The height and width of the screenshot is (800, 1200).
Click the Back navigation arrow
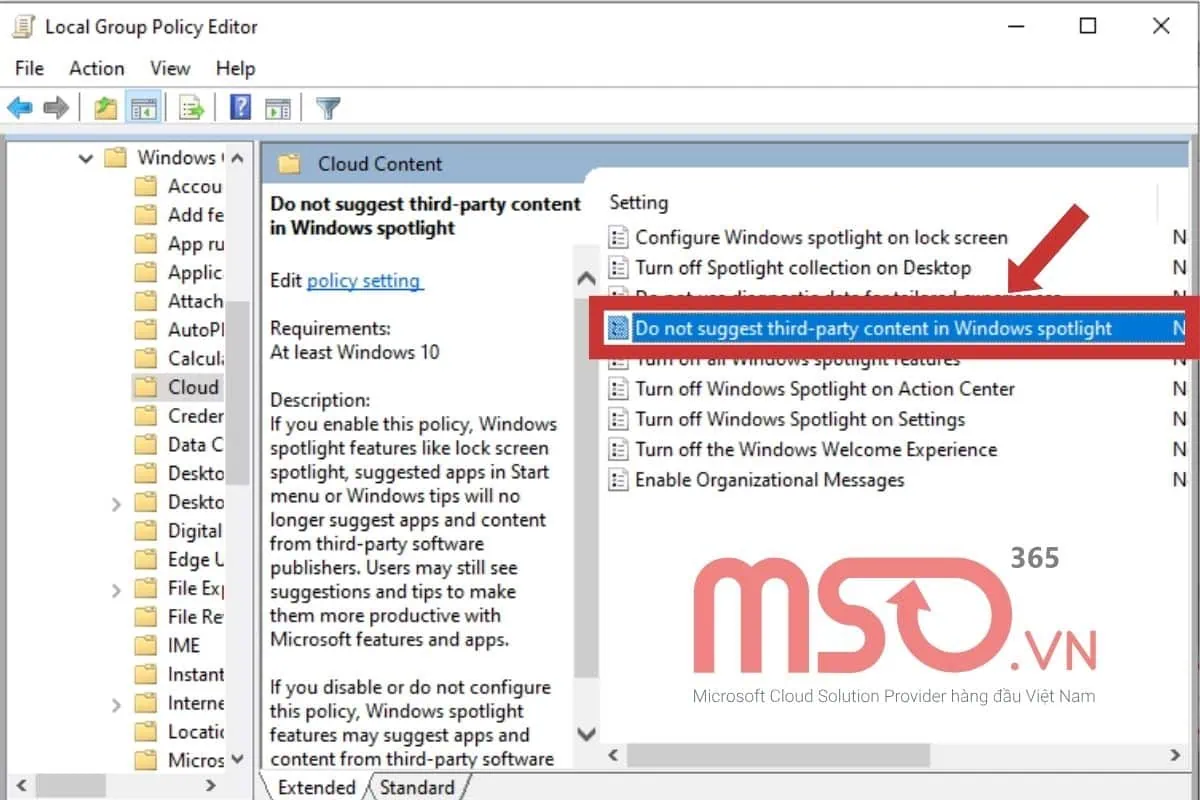pos(21,106)
